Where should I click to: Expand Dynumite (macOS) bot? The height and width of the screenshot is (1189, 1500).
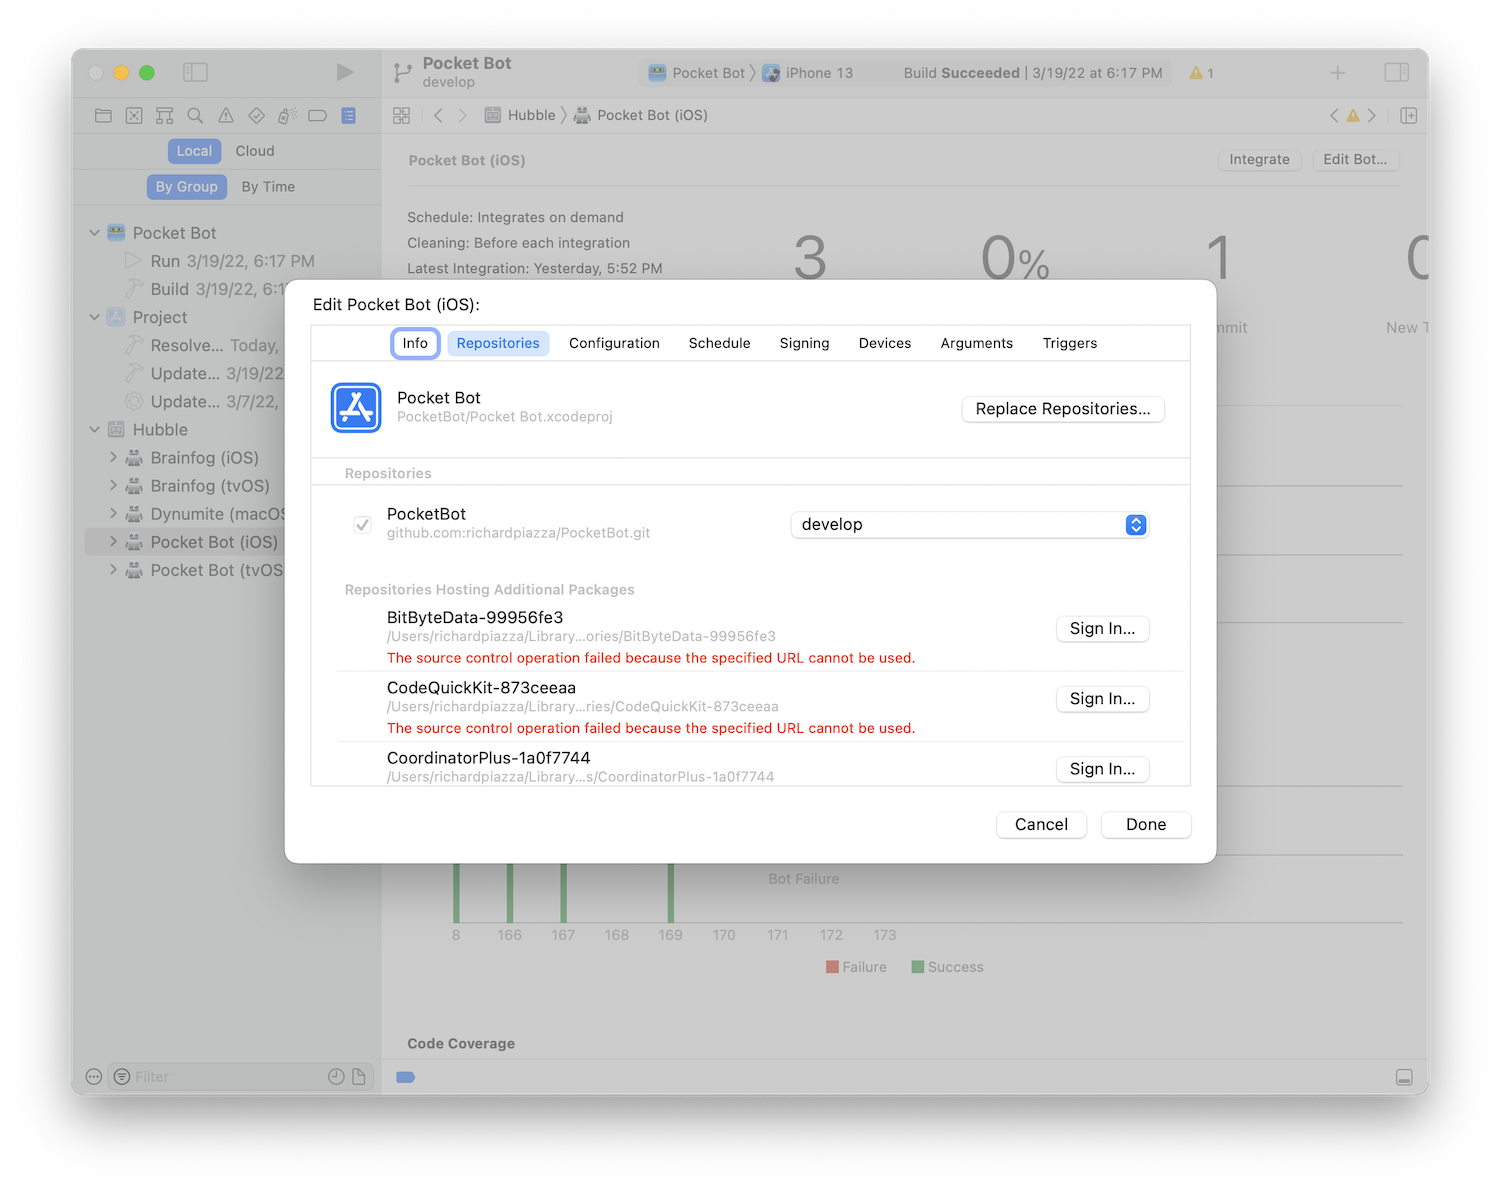click(113, 514)
